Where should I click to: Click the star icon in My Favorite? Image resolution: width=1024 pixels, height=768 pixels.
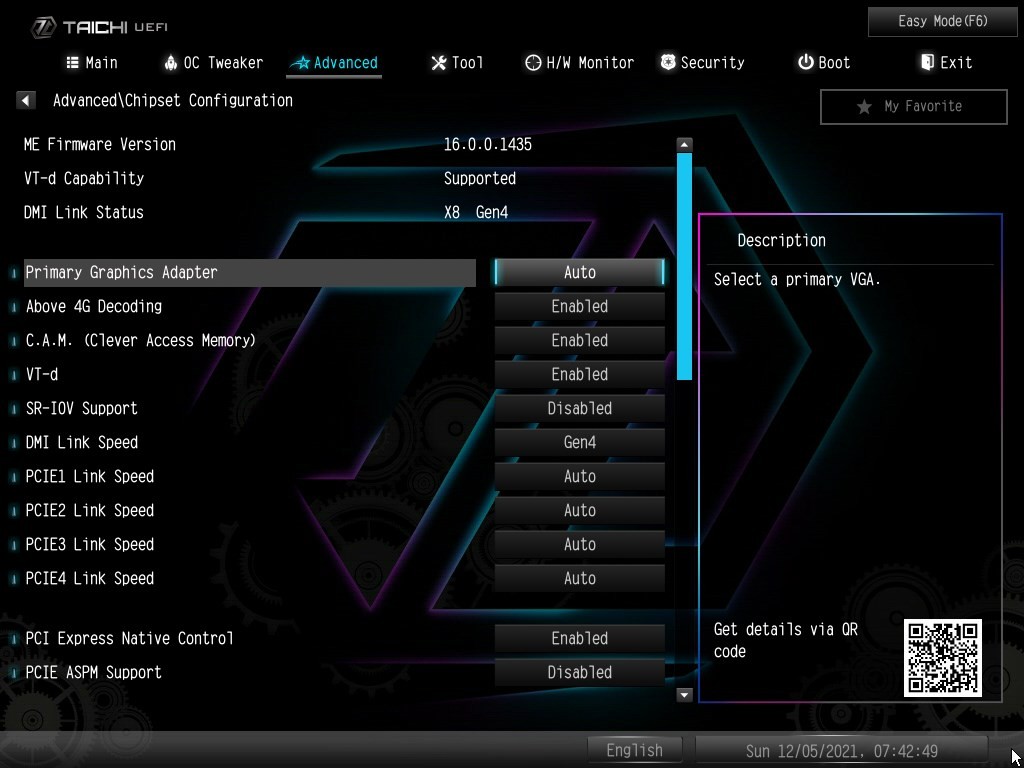(864, 106)
